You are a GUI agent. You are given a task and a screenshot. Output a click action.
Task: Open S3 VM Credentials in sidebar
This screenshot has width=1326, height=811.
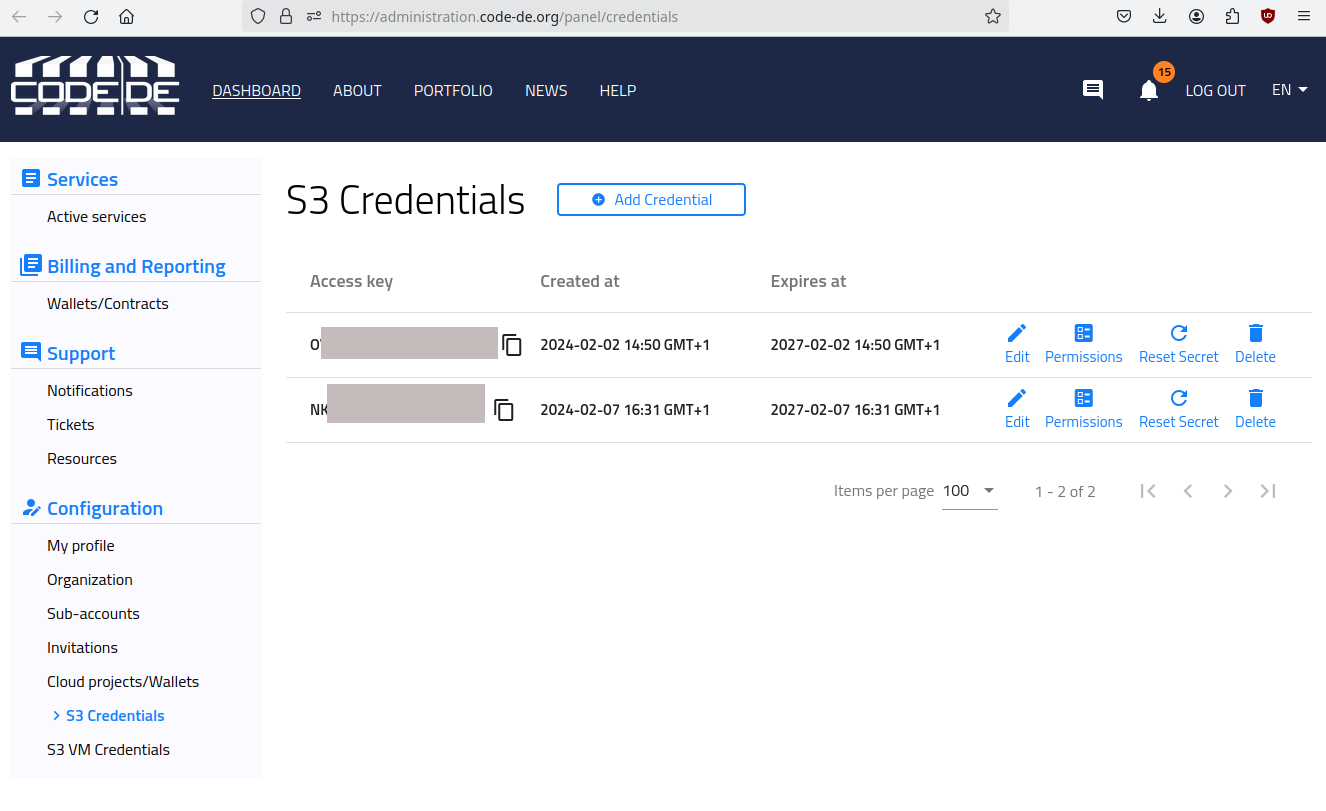coord(108,750)
